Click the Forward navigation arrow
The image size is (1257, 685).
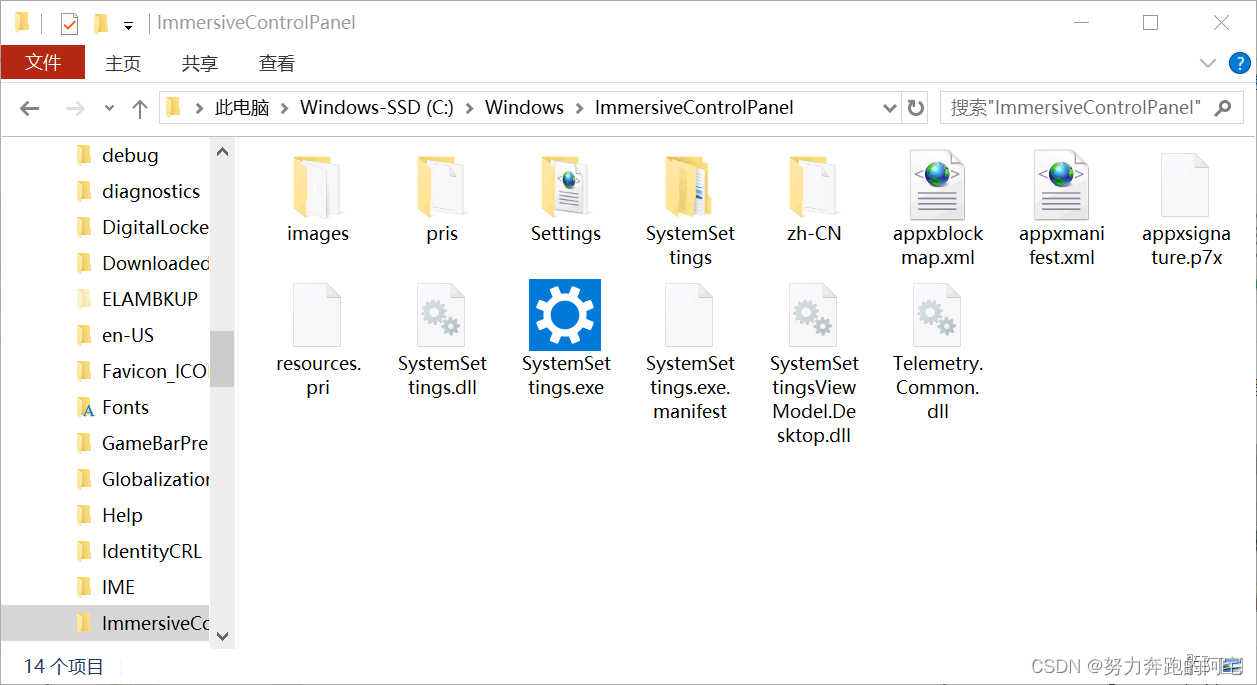[x=75, y=108]
